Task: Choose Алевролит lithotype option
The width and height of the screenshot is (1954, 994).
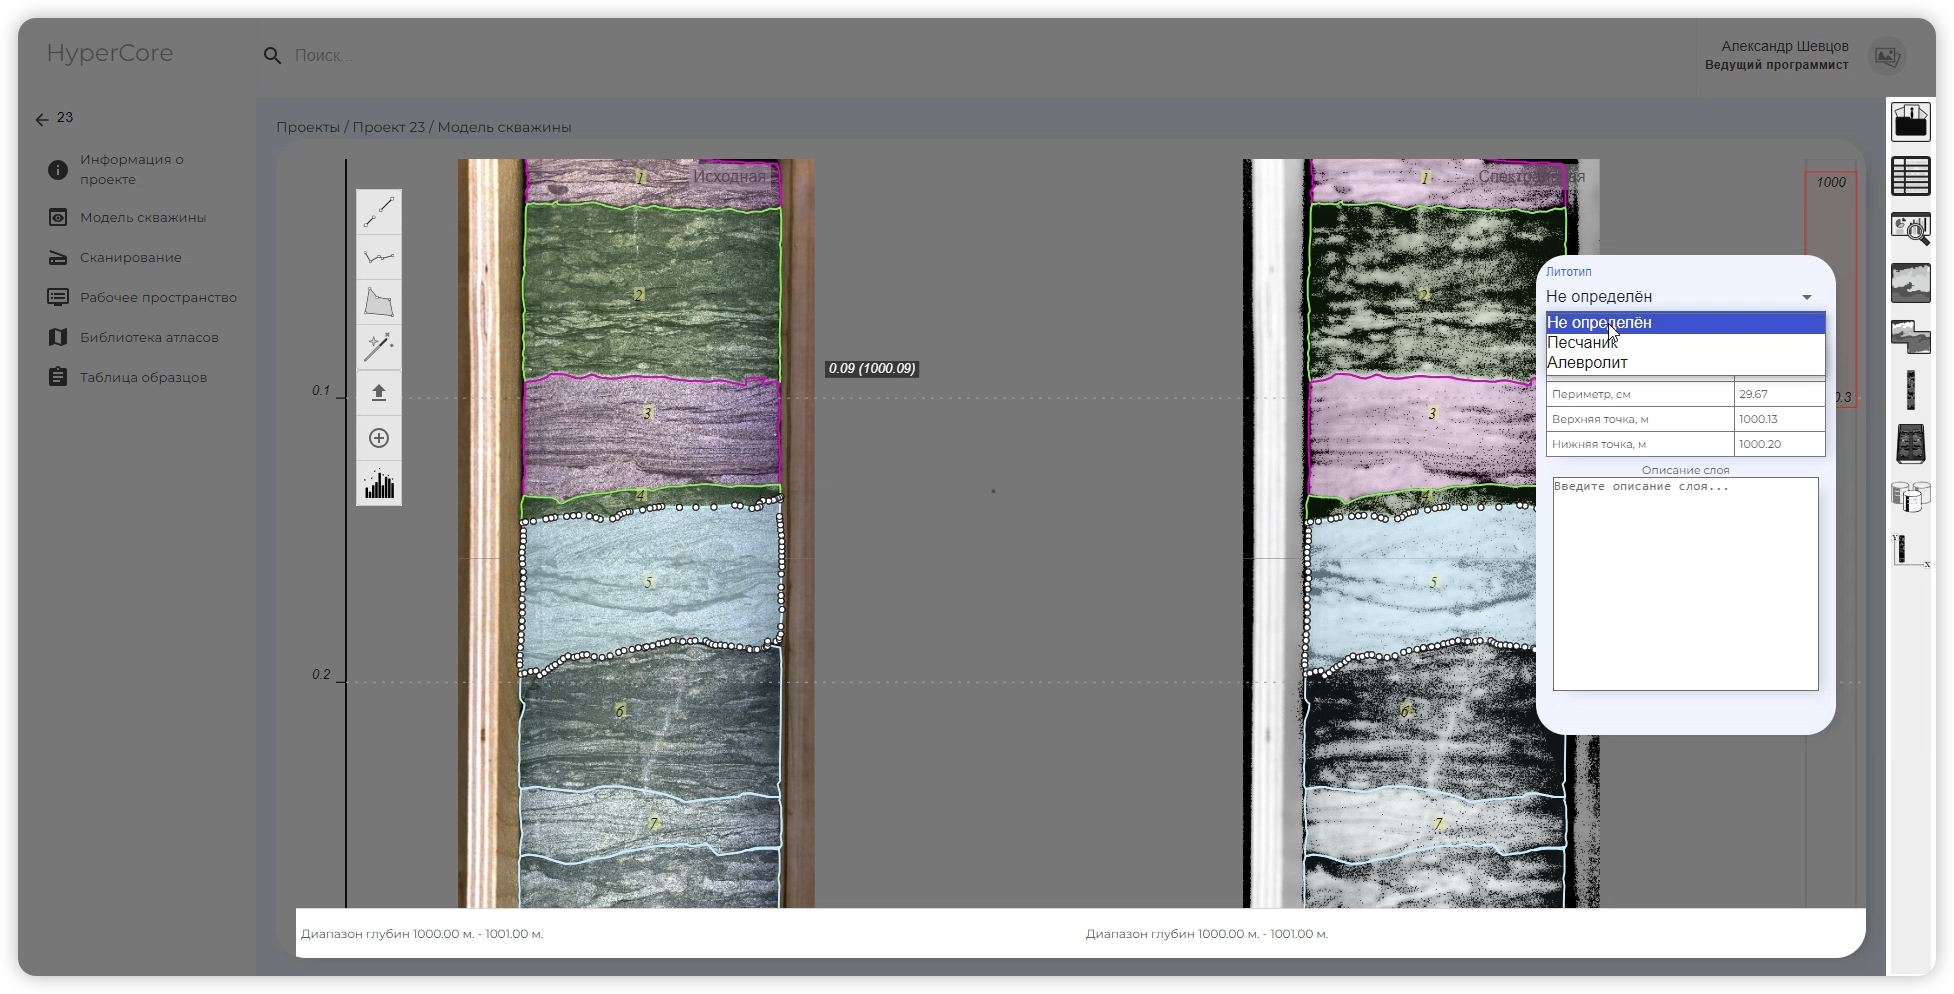Action: pyautogui.click(x=1685, y=362)
